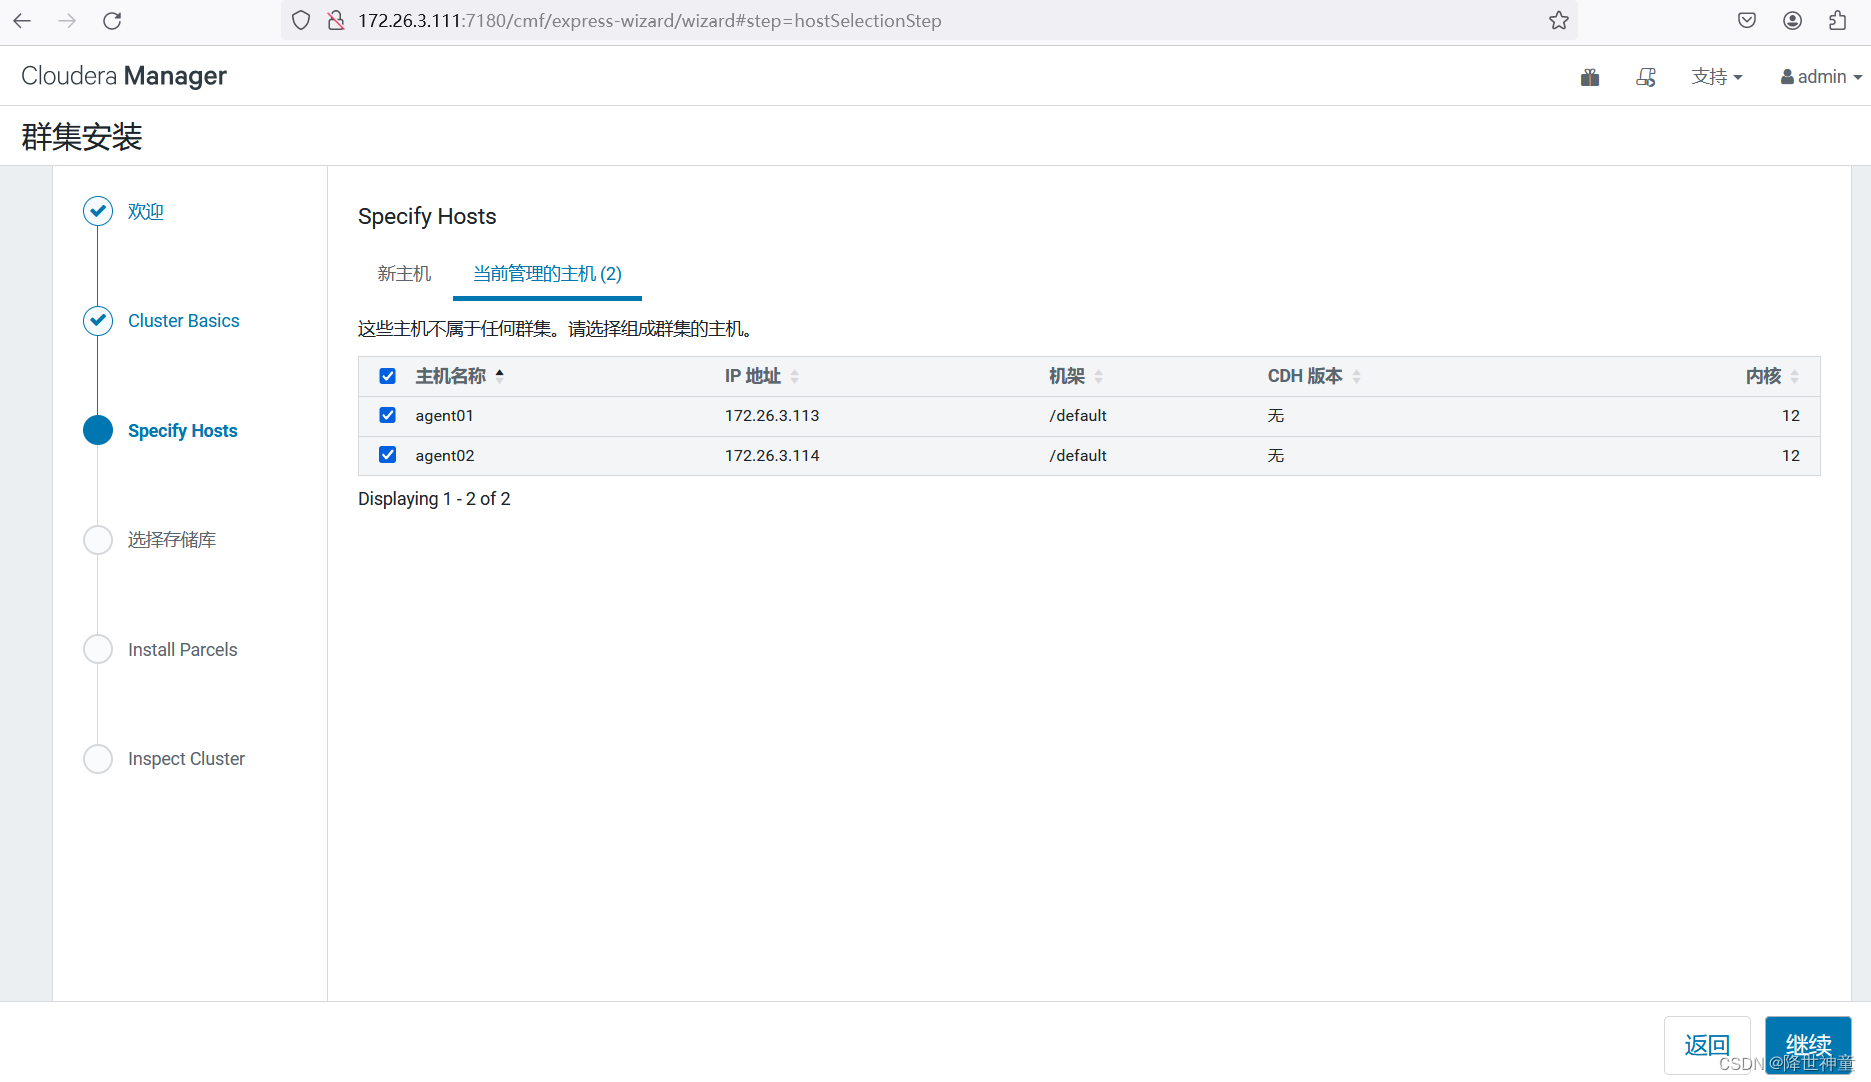
Task: Click the shield tracking protection icon
Action: pos(301,20)
